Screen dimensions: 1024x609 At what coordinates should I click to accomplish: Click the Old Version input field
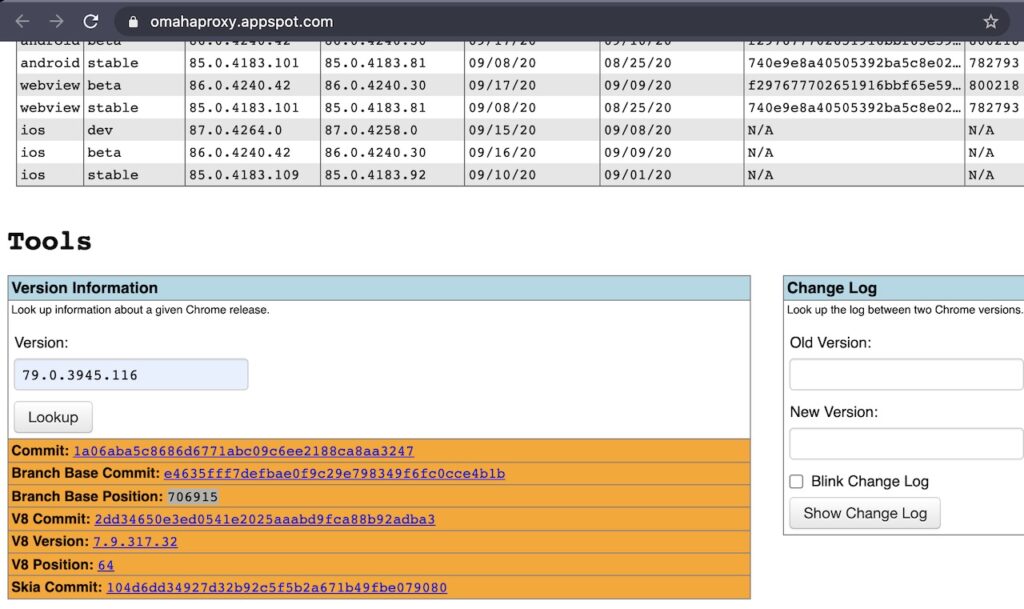coord(906,375)
